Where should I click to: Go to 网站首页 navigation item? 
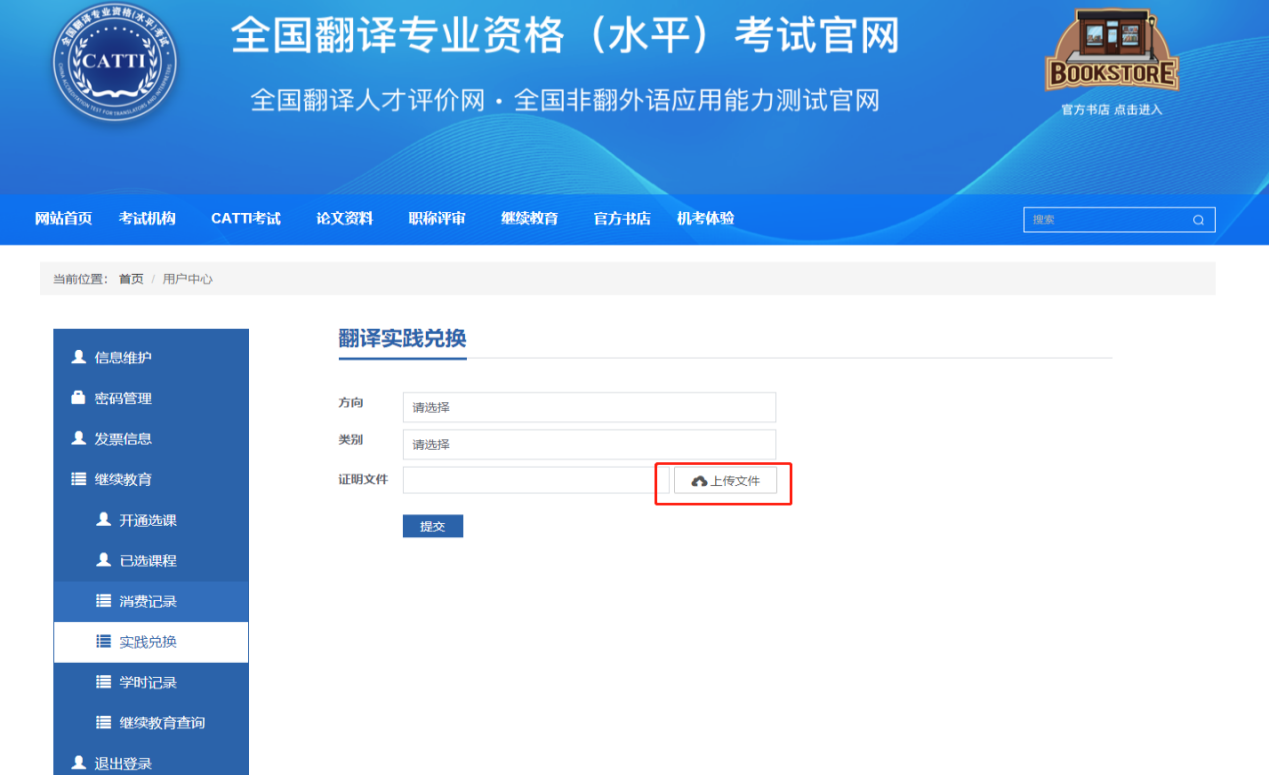[63, 218]
